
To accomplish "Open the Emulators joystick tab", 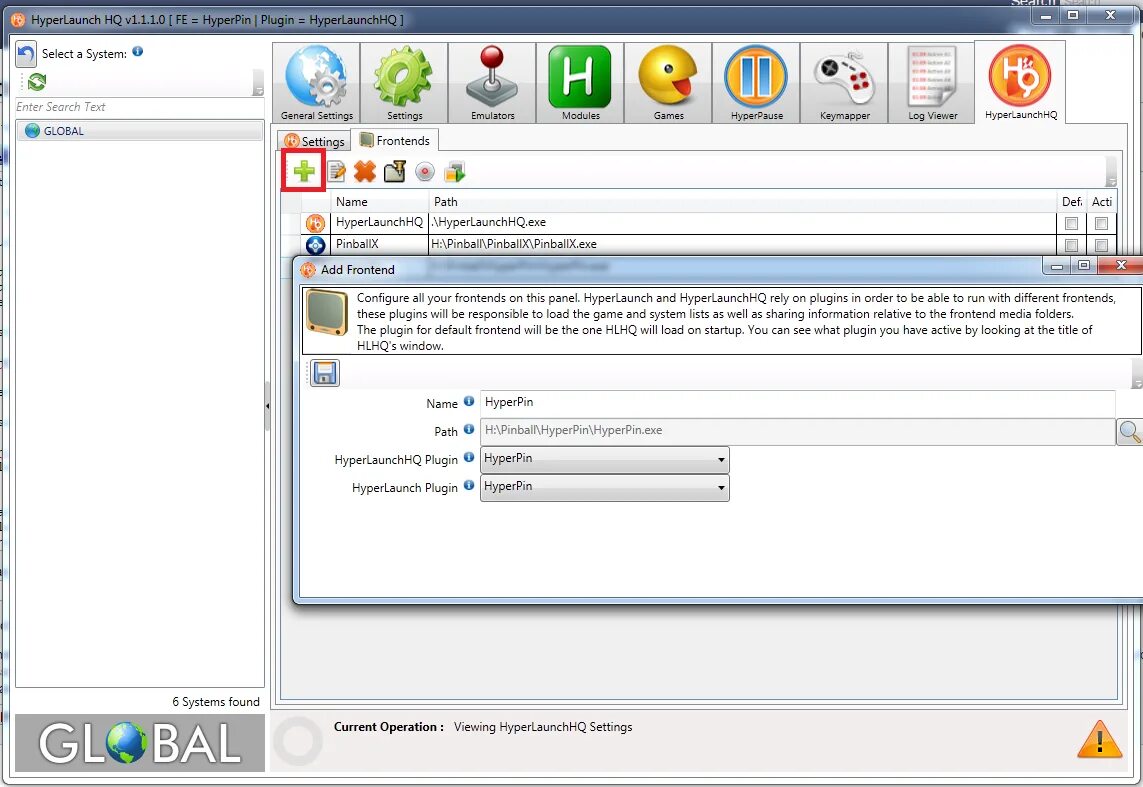I will coord(492,82).
